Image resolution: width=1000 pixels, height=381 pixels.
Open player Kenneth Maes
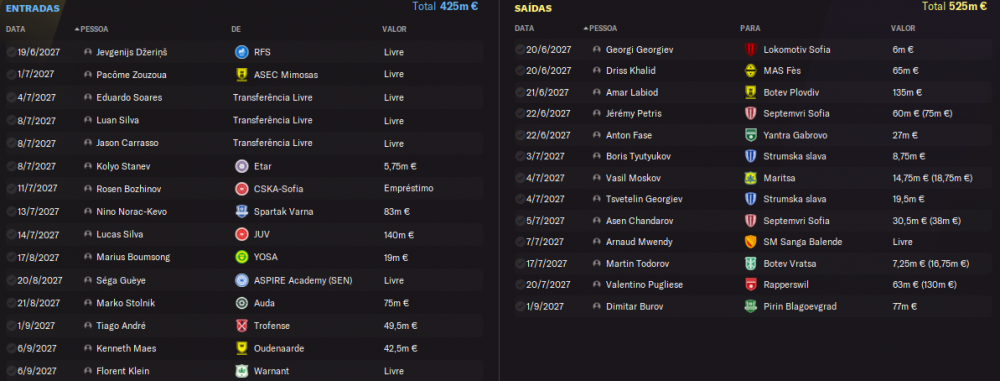[x=126, y=348]
